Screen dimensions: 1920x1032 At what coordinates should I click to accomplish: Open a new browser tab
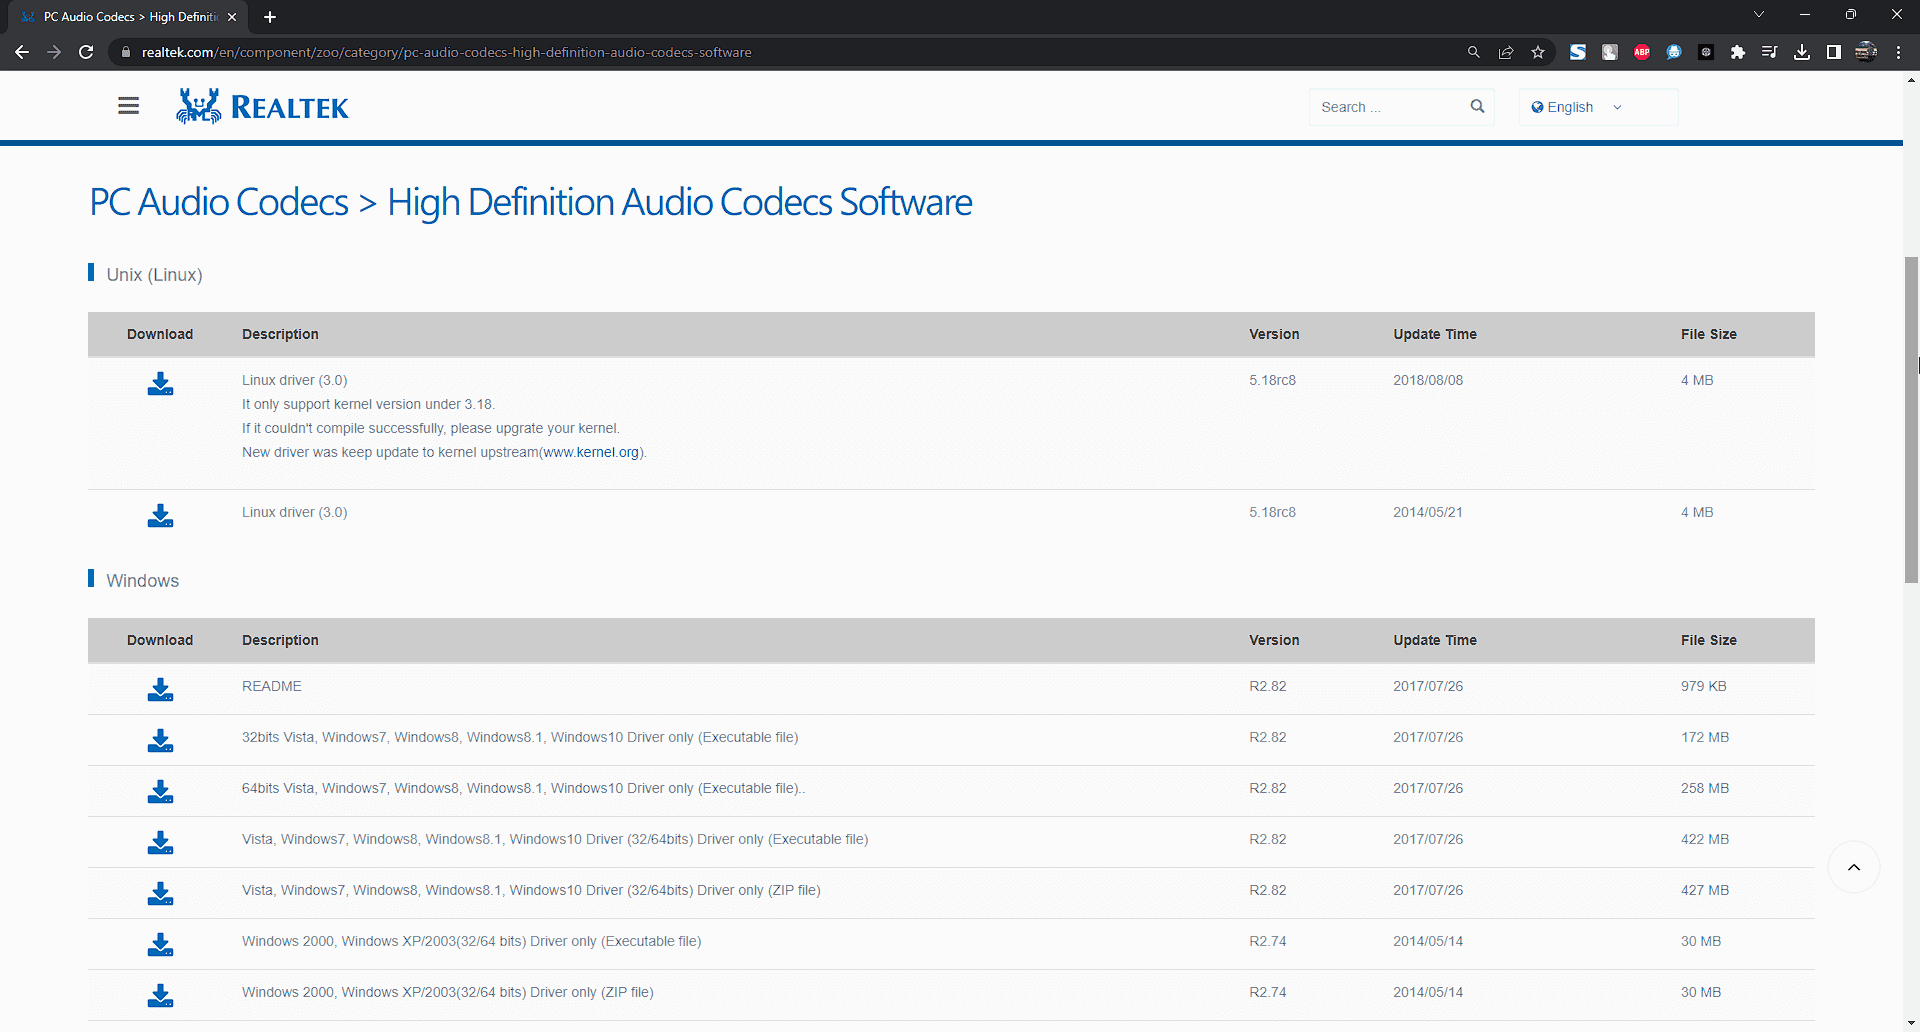pyautogui.click(x=270, y=17)
